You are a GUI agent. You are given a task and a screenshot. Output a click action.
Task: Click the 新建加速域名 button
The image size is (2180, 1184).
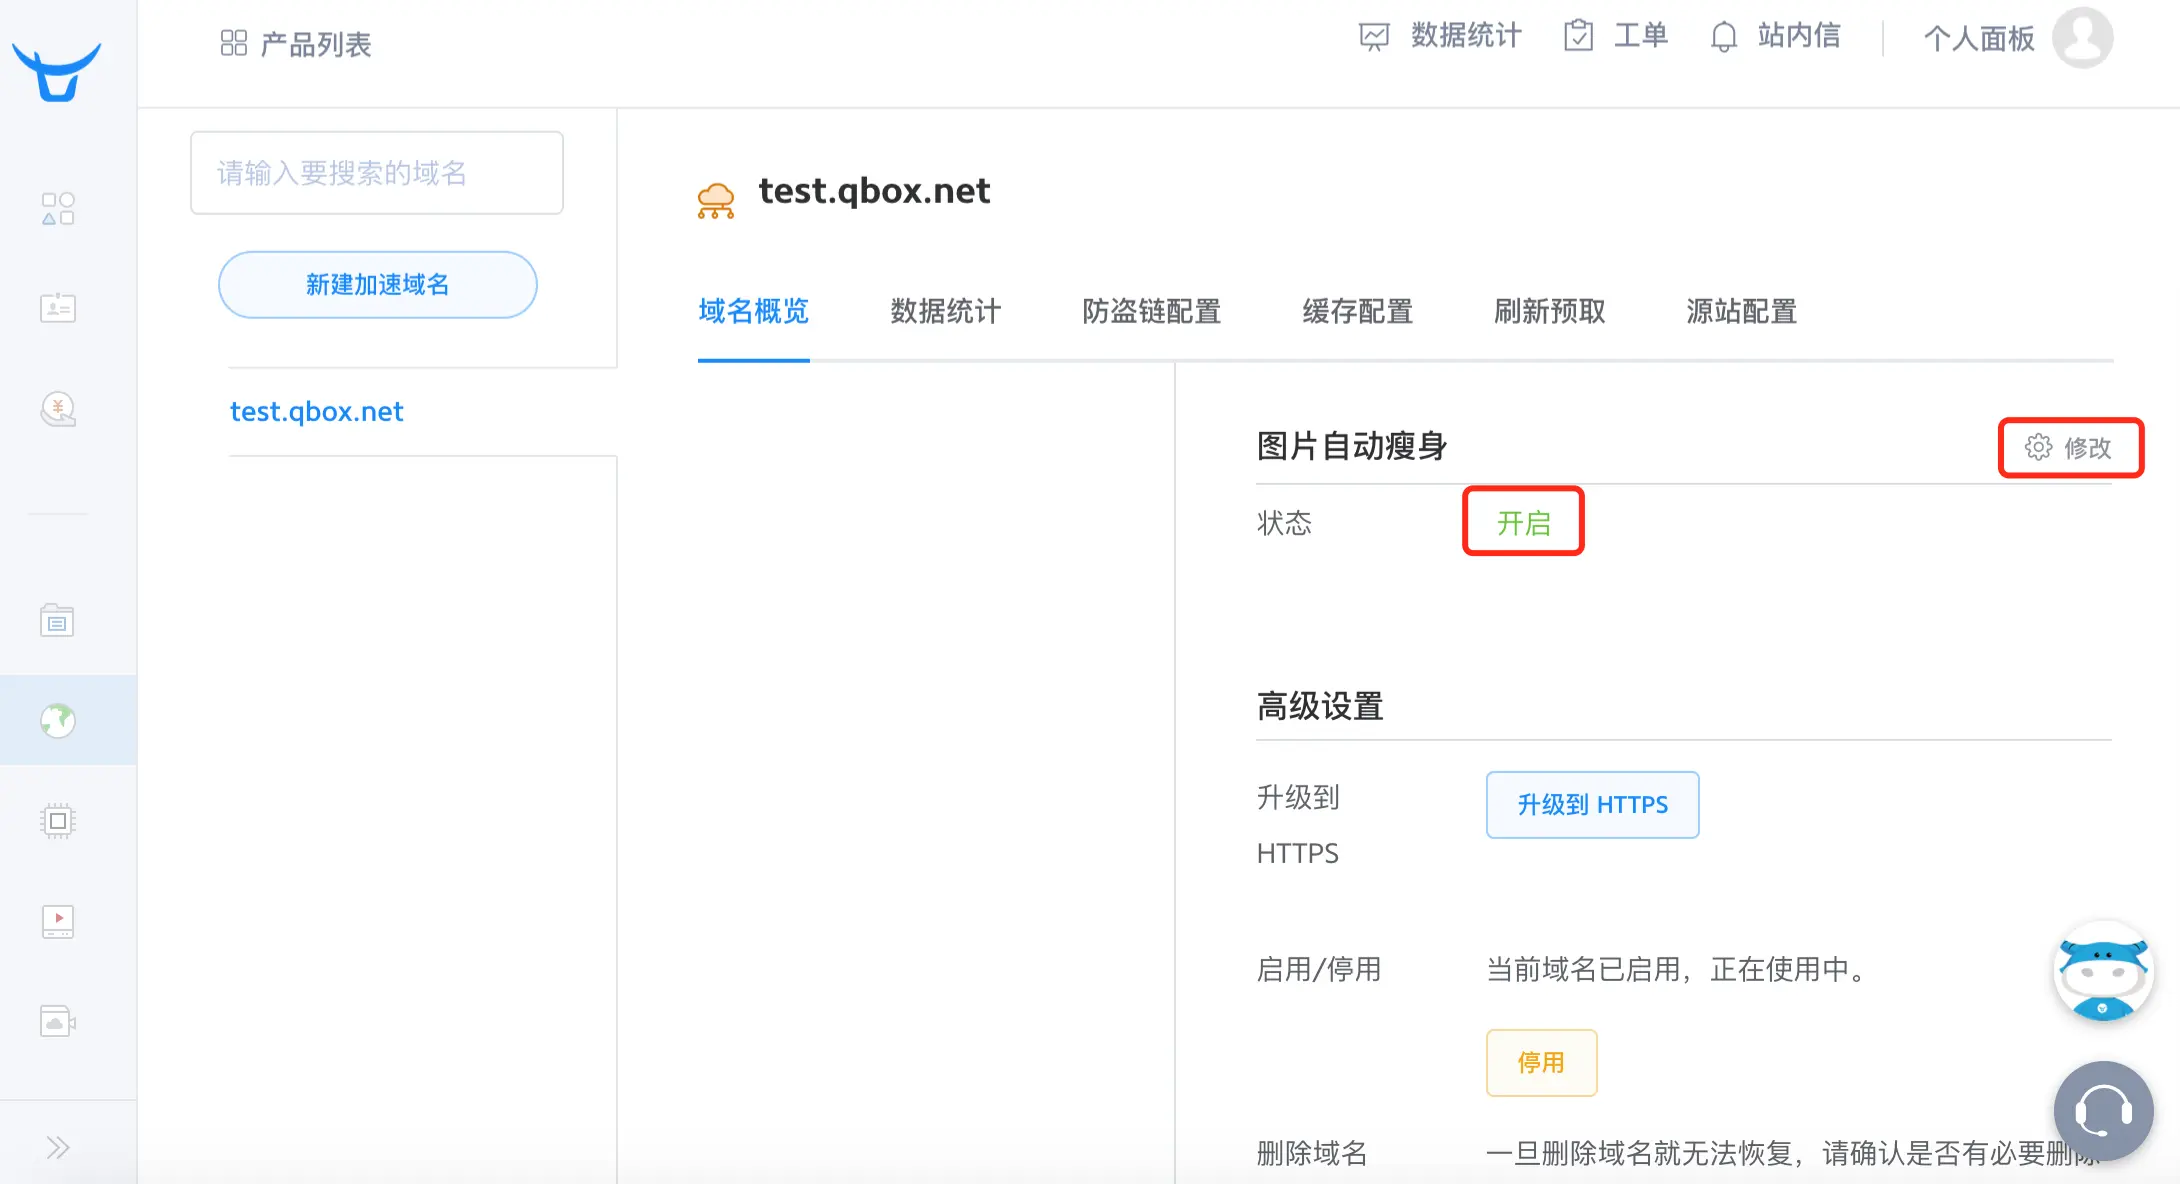point(378,285)
